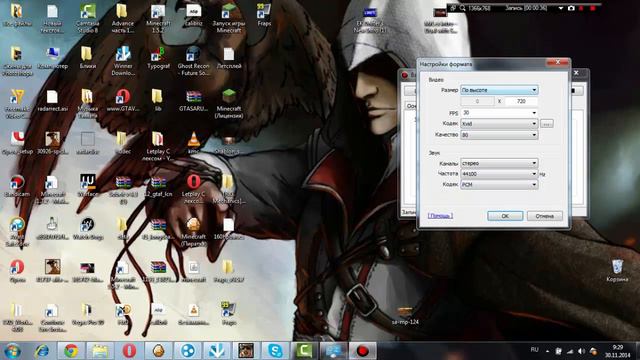Select the Letplay C лексом Opera shortcut

(x=193, y=189)
